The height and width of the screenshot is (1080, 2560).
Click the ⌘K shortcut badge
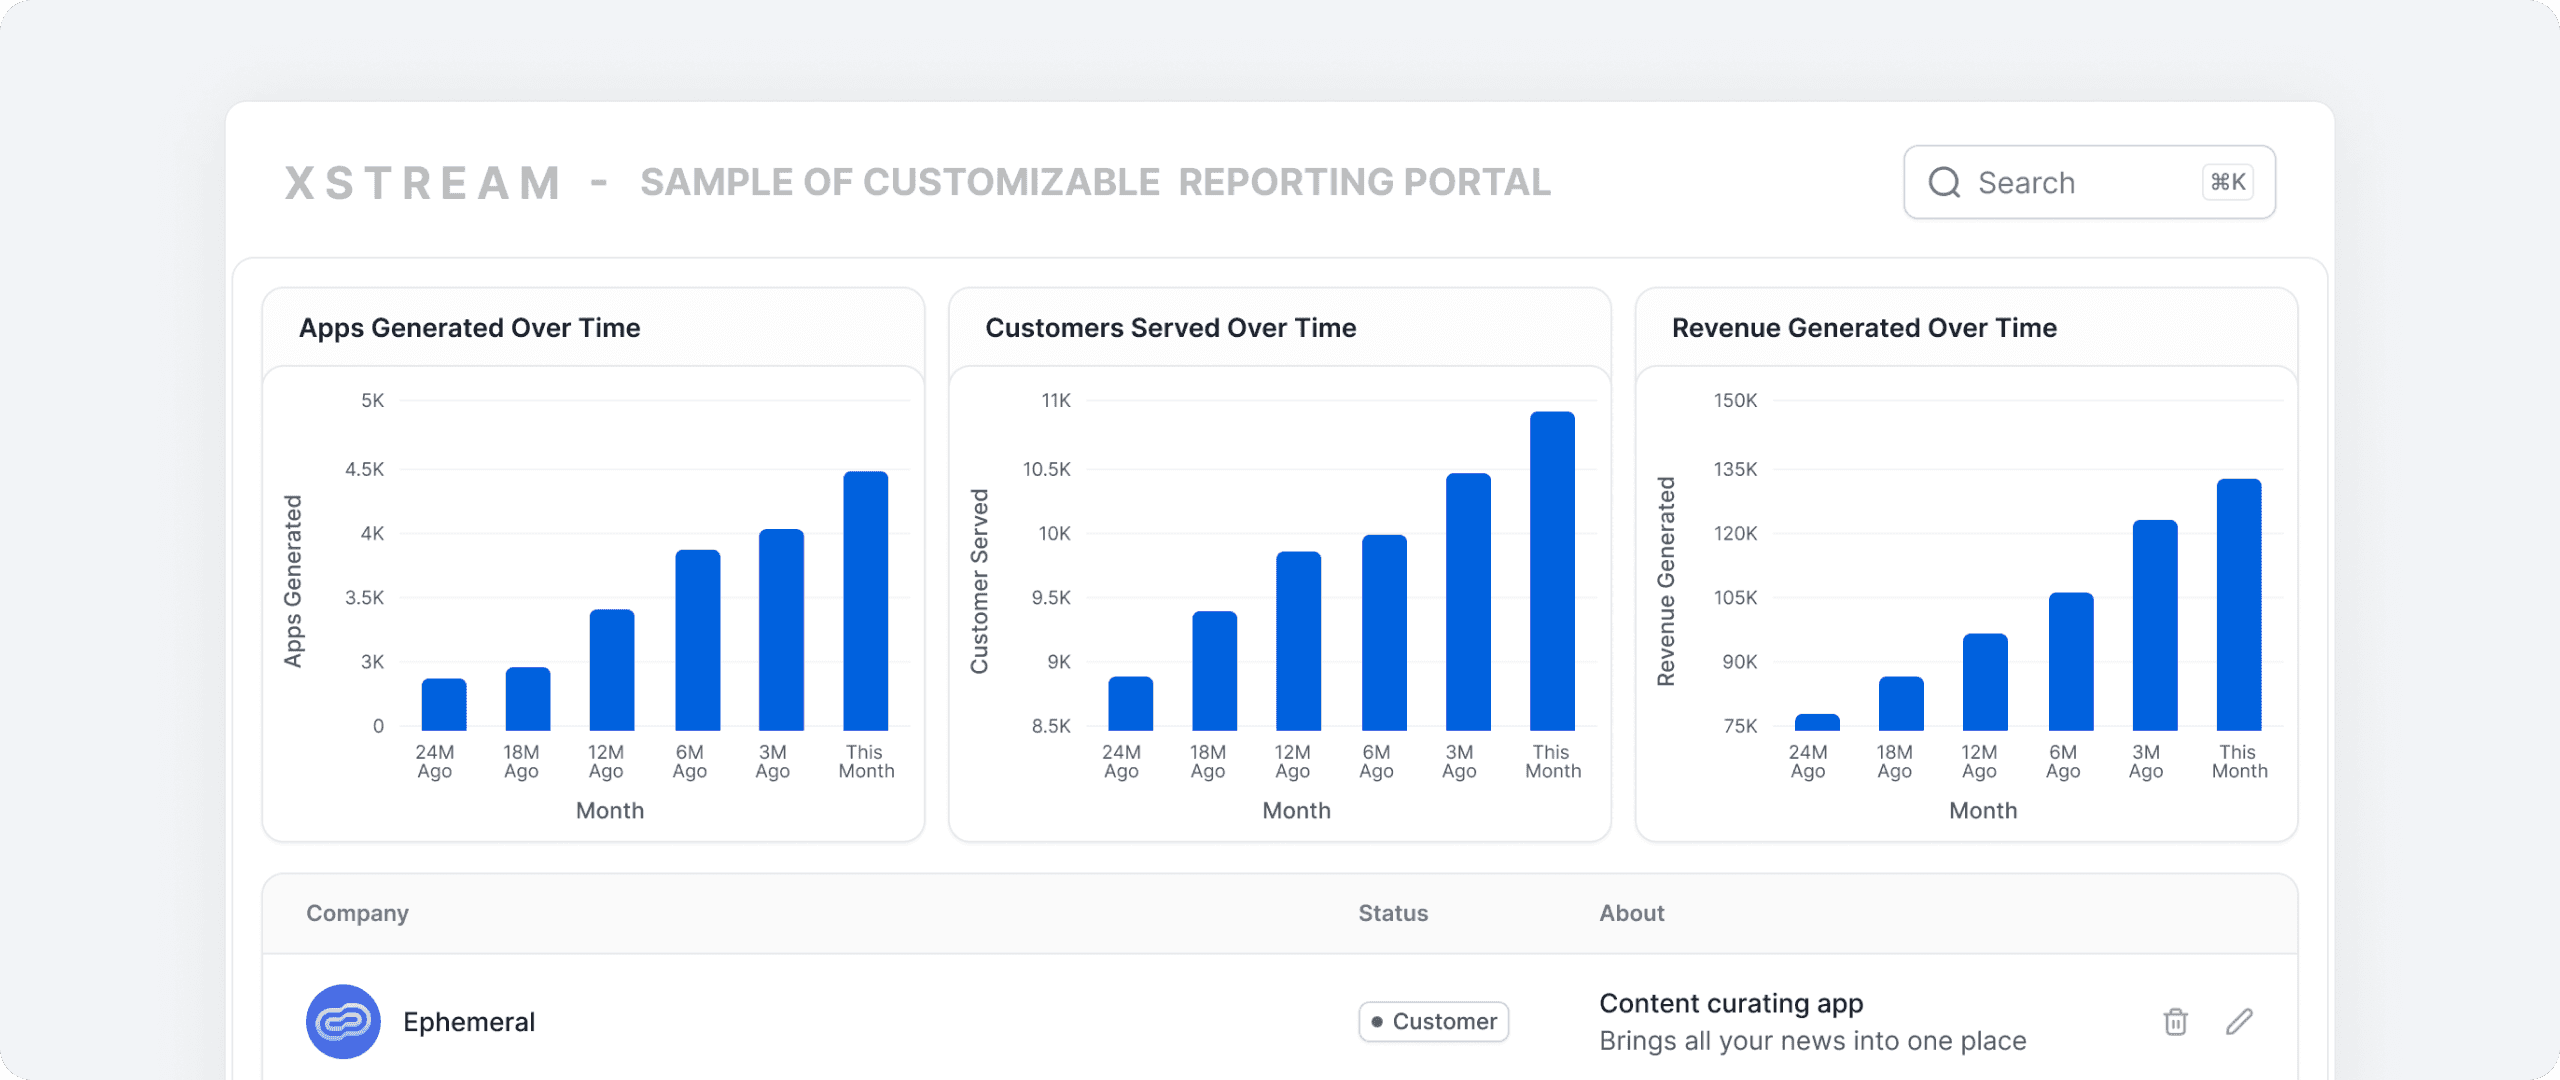[2228, 182]
